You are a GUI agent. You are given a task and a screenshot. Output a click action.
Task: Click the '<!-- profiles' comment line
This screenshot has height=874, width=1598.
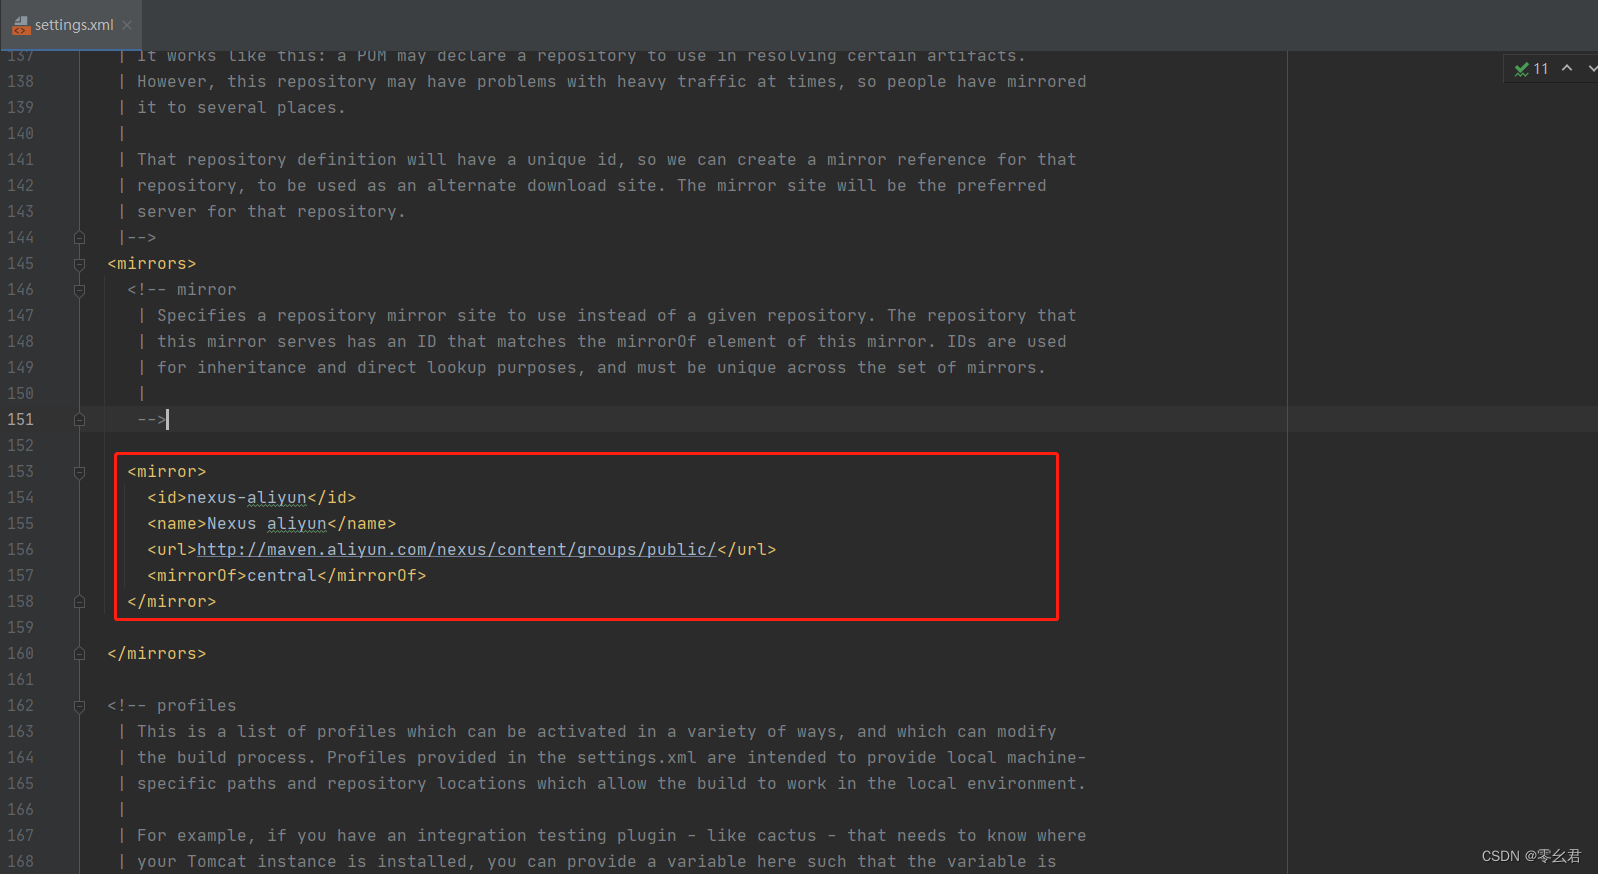172,706
